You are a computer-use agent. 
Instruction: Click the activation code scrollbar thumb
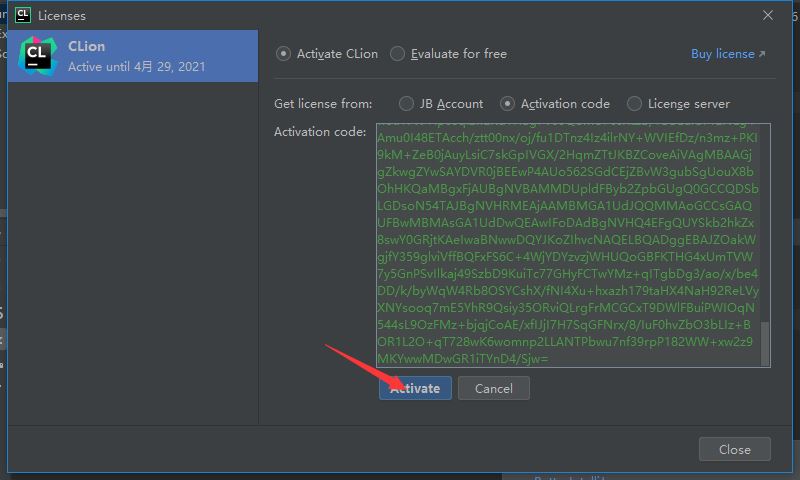point(765,343)
